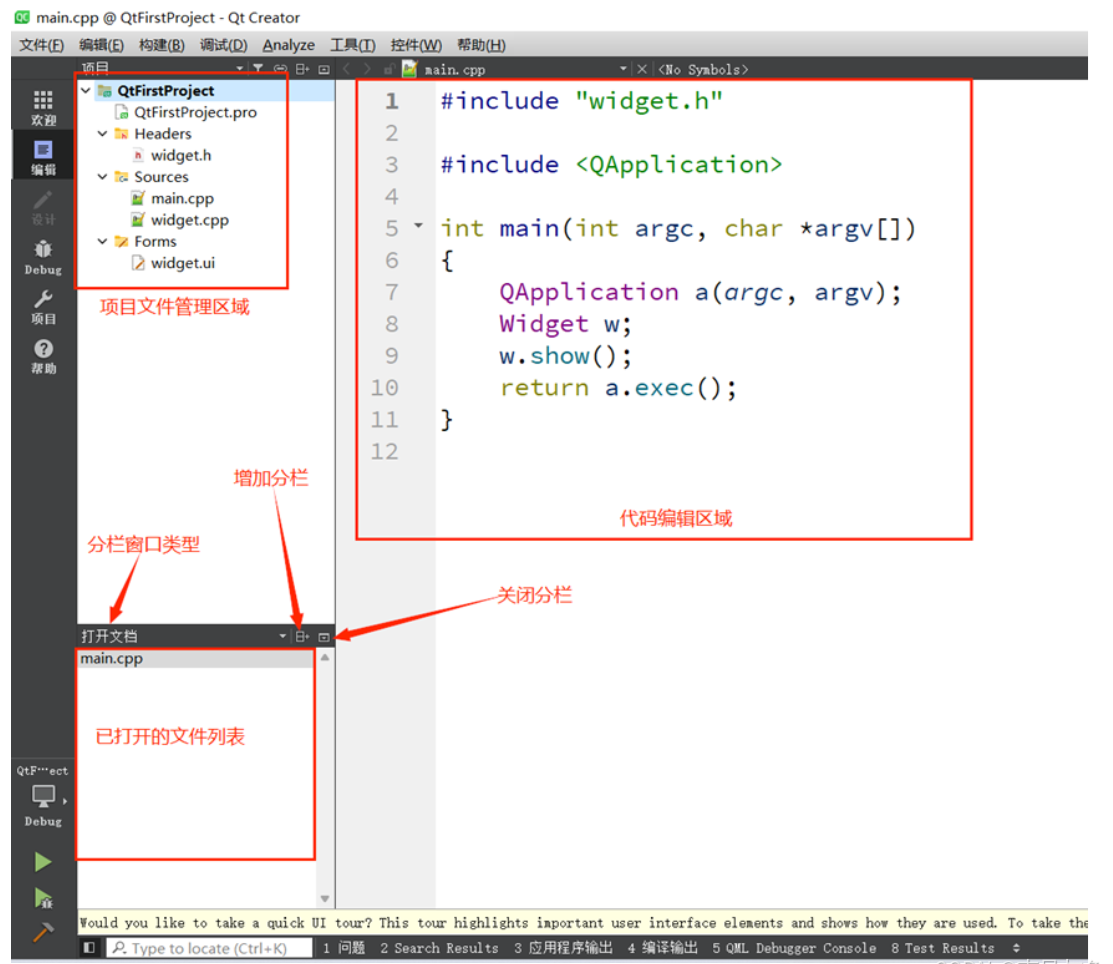Open the output panes selector arrows

[x=1016, y=948]
